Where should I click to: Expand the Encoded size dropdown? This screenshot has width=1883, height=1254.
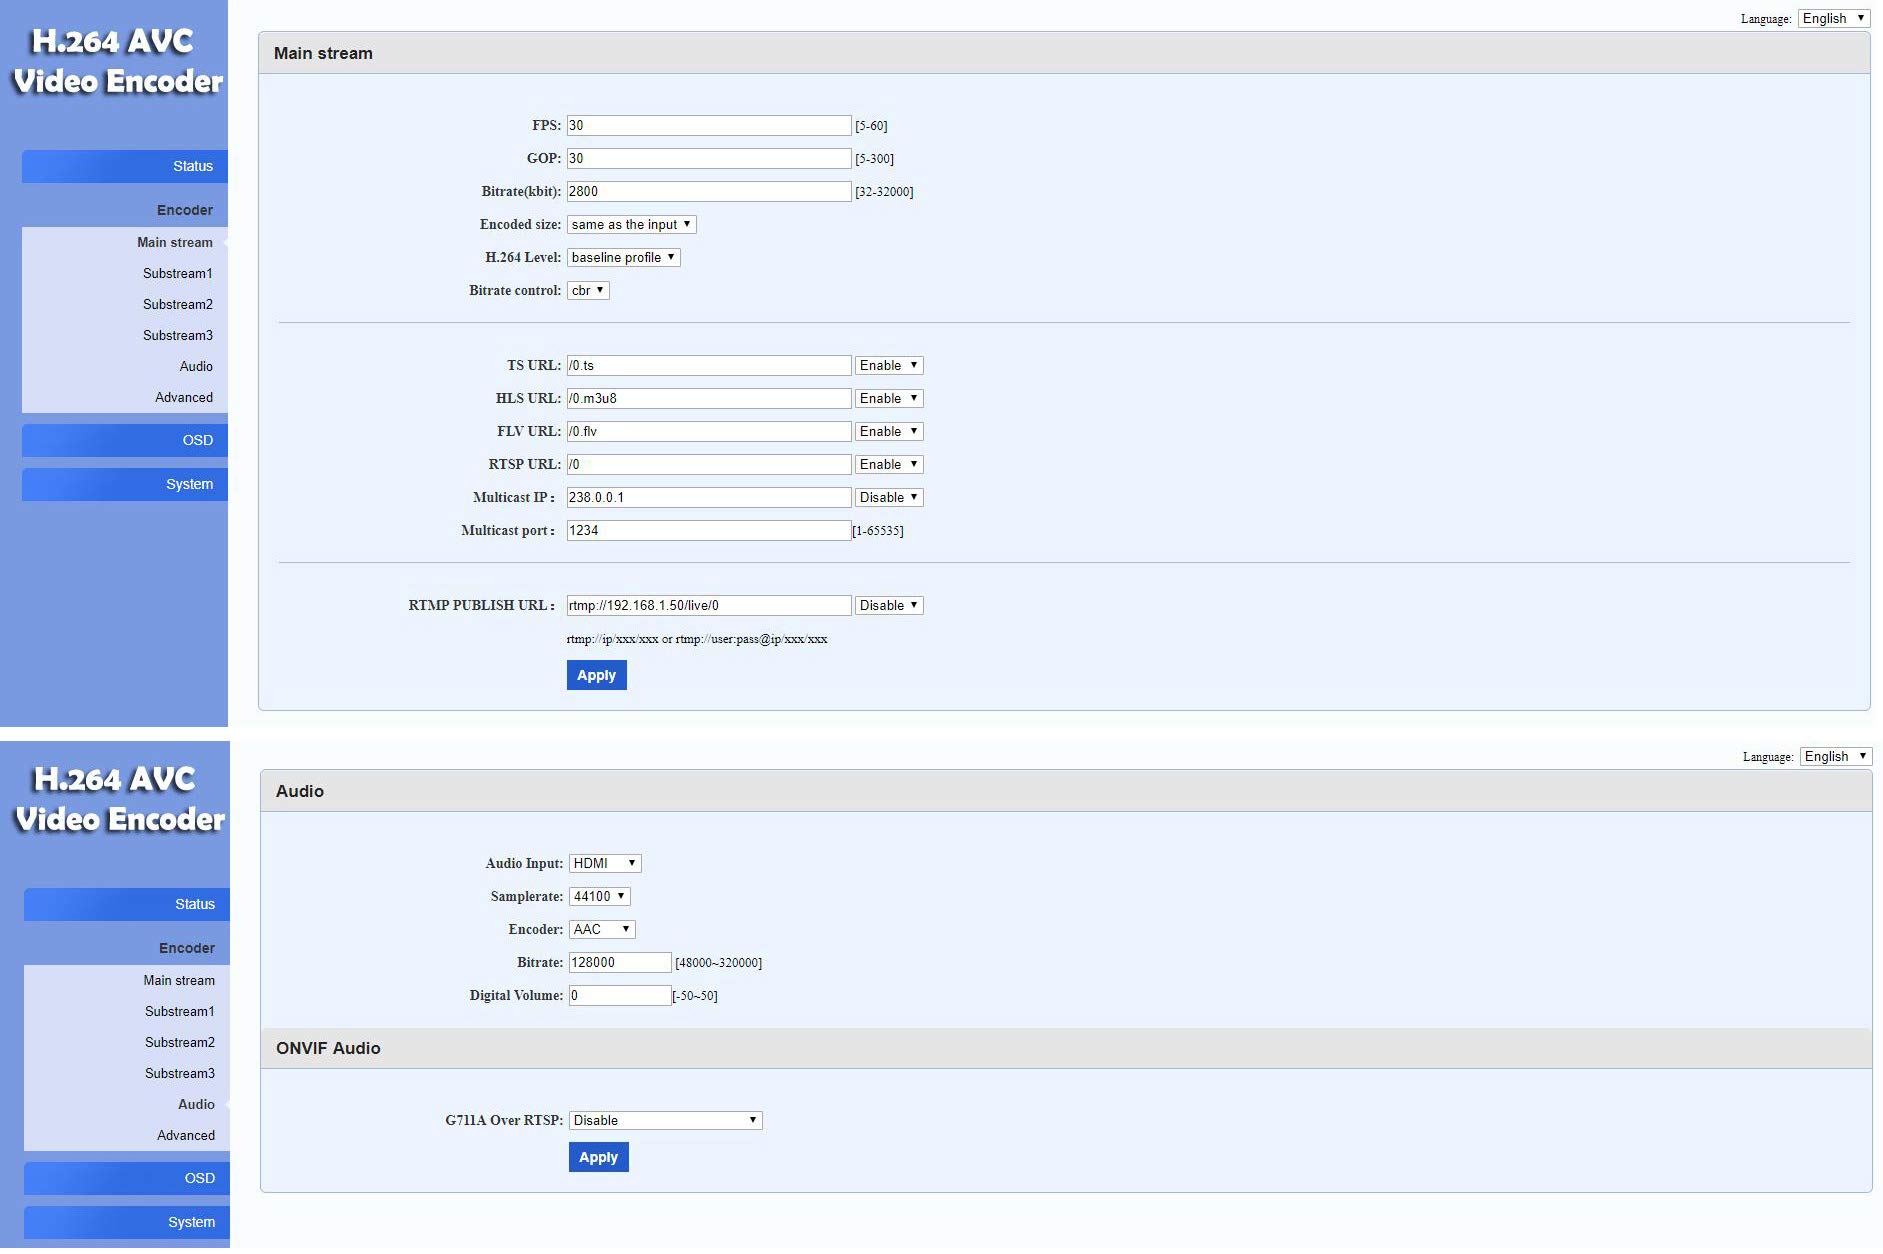[631, 224]
